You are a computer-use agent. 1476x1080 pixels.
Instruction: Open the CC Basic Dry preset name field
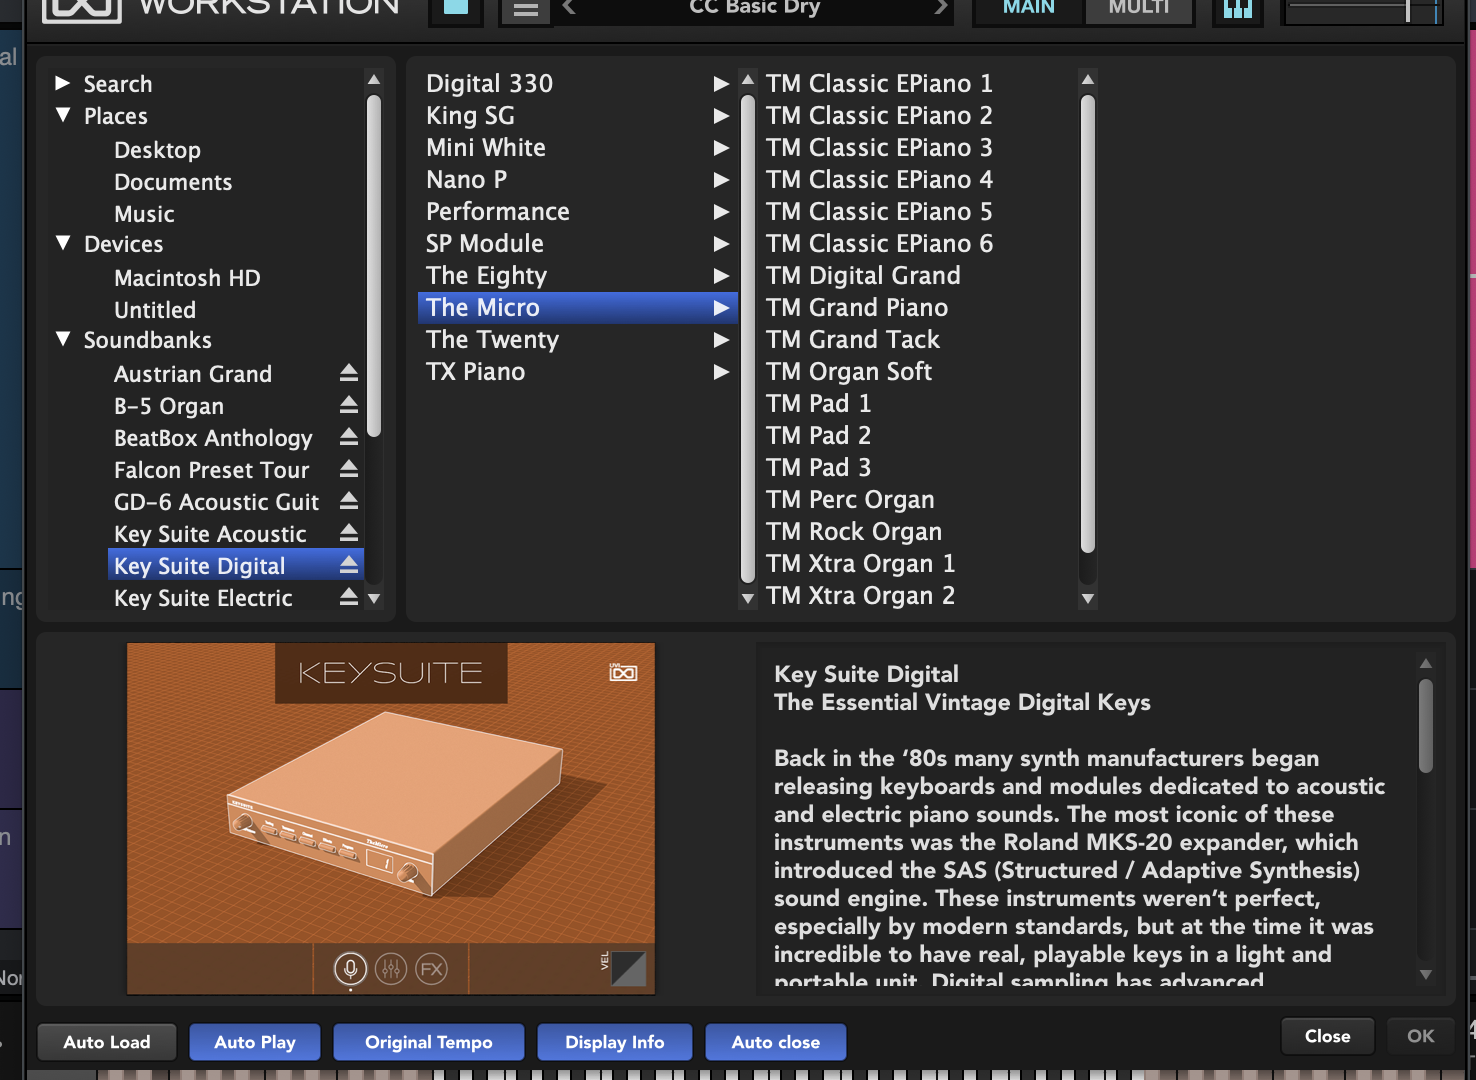tap(755, 8)
